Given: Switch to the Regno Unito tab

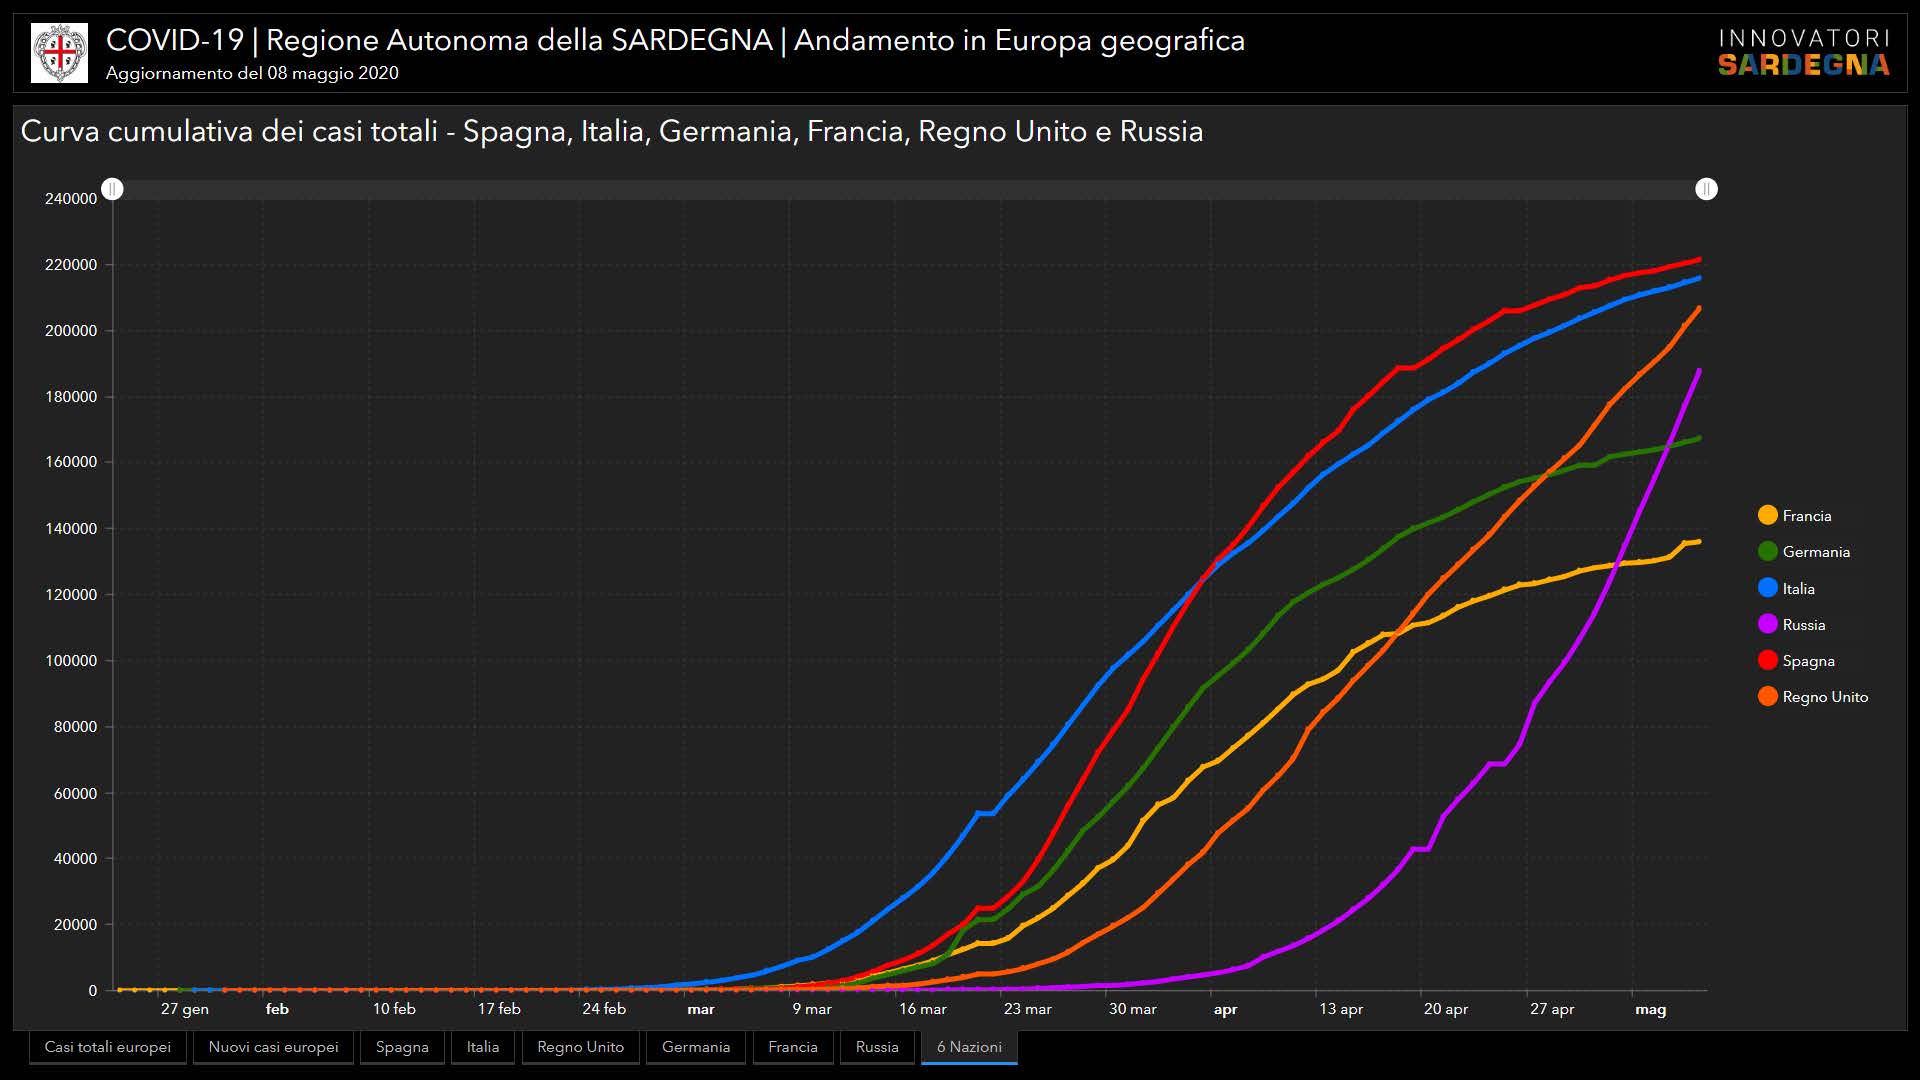Looking at the screenshot, I should tap(580, 1047).
